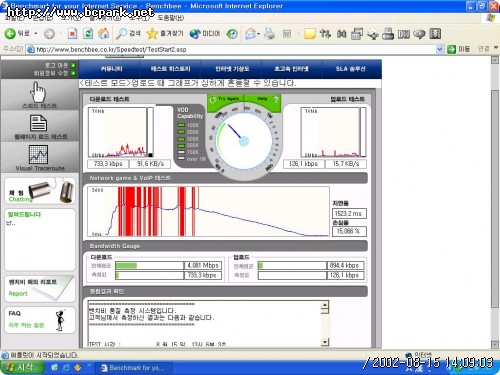Open the Media (미디어) globe toolbar button
500x375 pixels.
tap(205, 33)
